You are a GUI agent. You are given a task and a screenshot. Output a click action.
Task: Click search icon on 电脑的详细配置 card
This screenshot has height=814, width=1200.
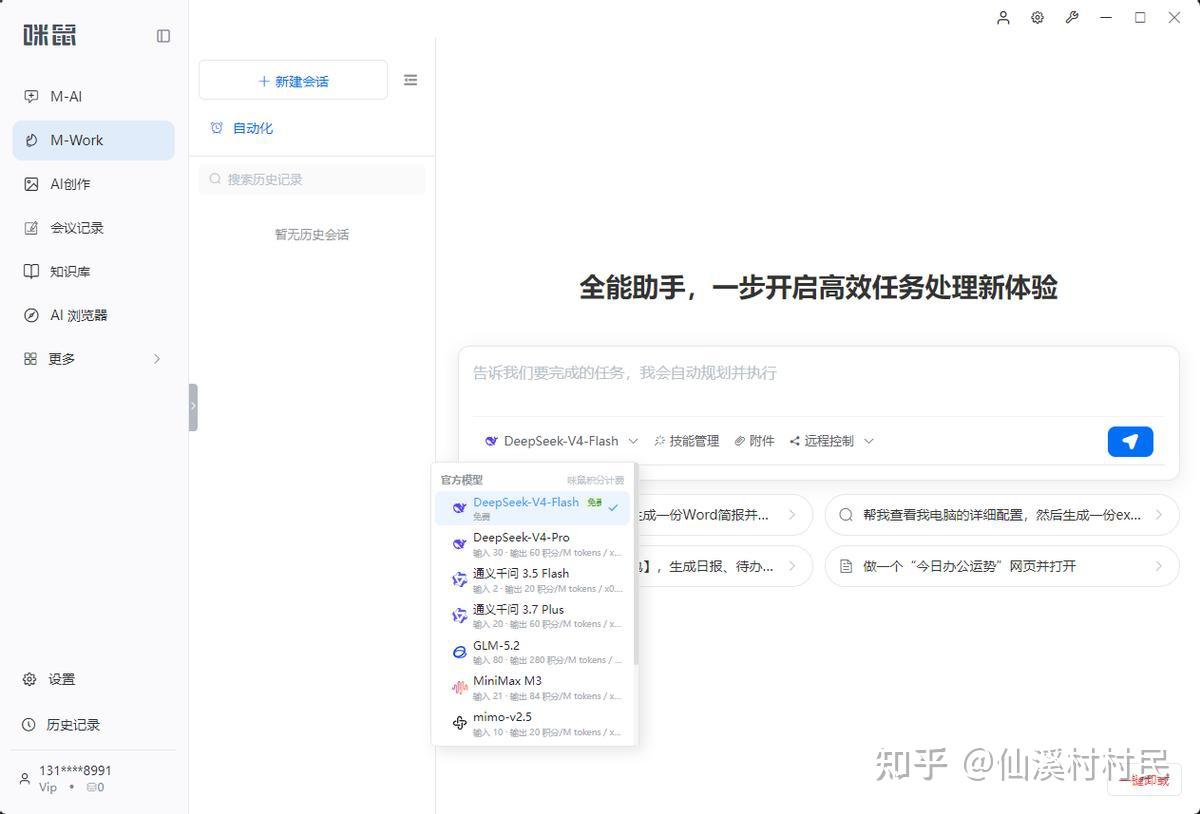[846, 515]
